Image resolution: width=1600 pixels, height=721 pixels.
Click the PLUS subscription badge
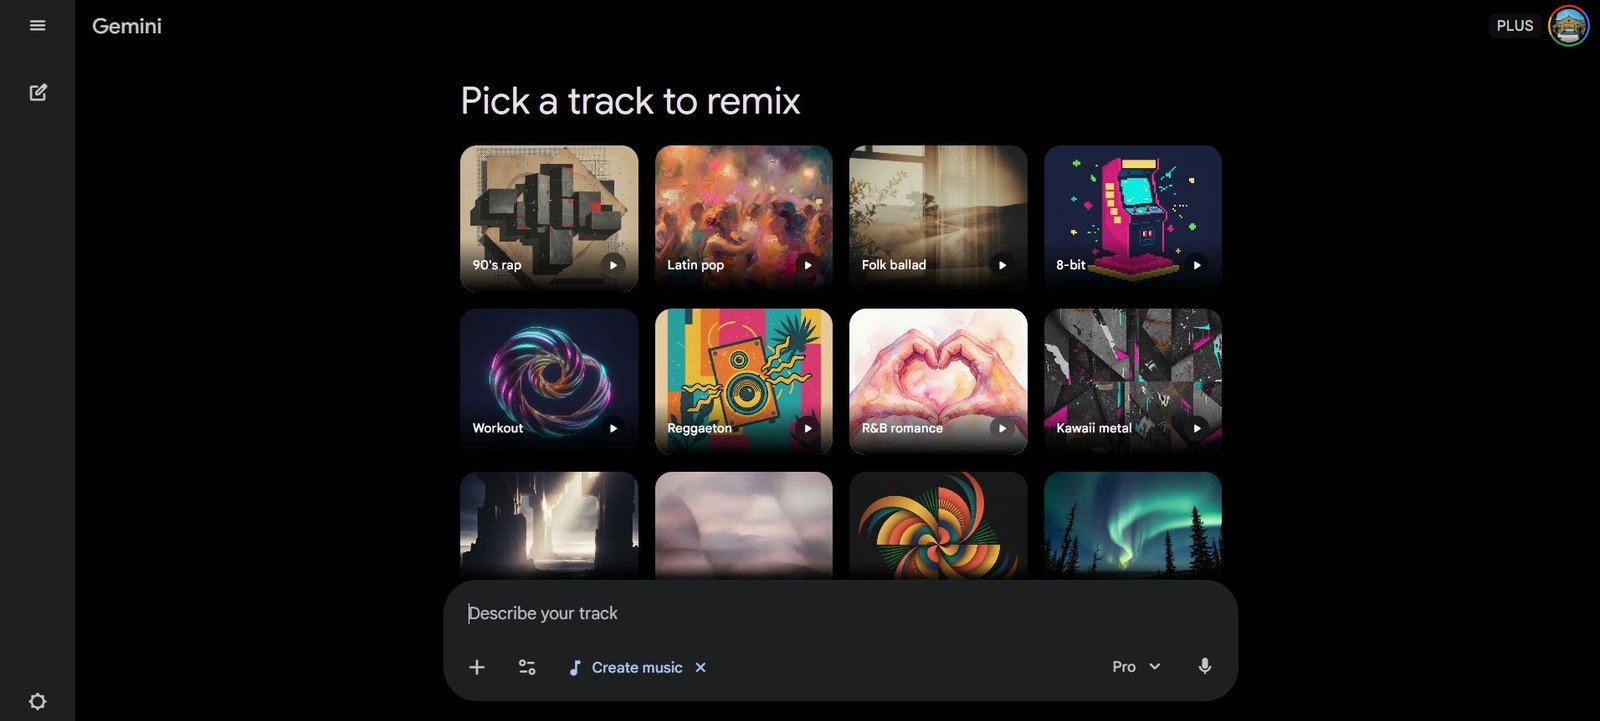coord(1515,26)
